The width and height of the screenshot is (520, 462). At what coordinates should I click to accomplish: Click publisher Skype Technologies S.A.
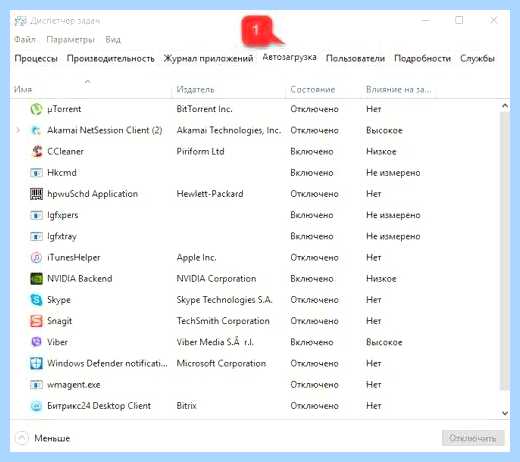pyautogui.click(x=224, y=300)
